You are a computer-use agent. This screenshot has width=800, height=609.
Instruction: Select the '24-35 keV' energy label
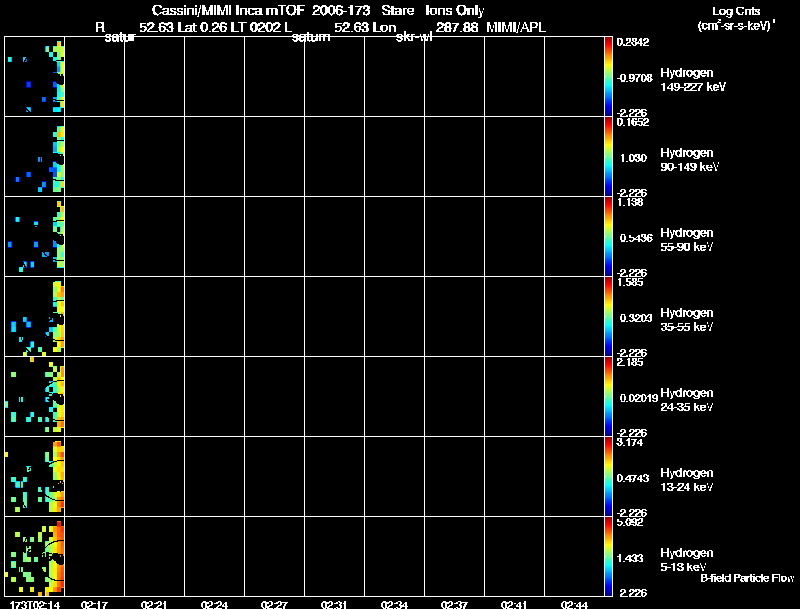tap(686, 408)
